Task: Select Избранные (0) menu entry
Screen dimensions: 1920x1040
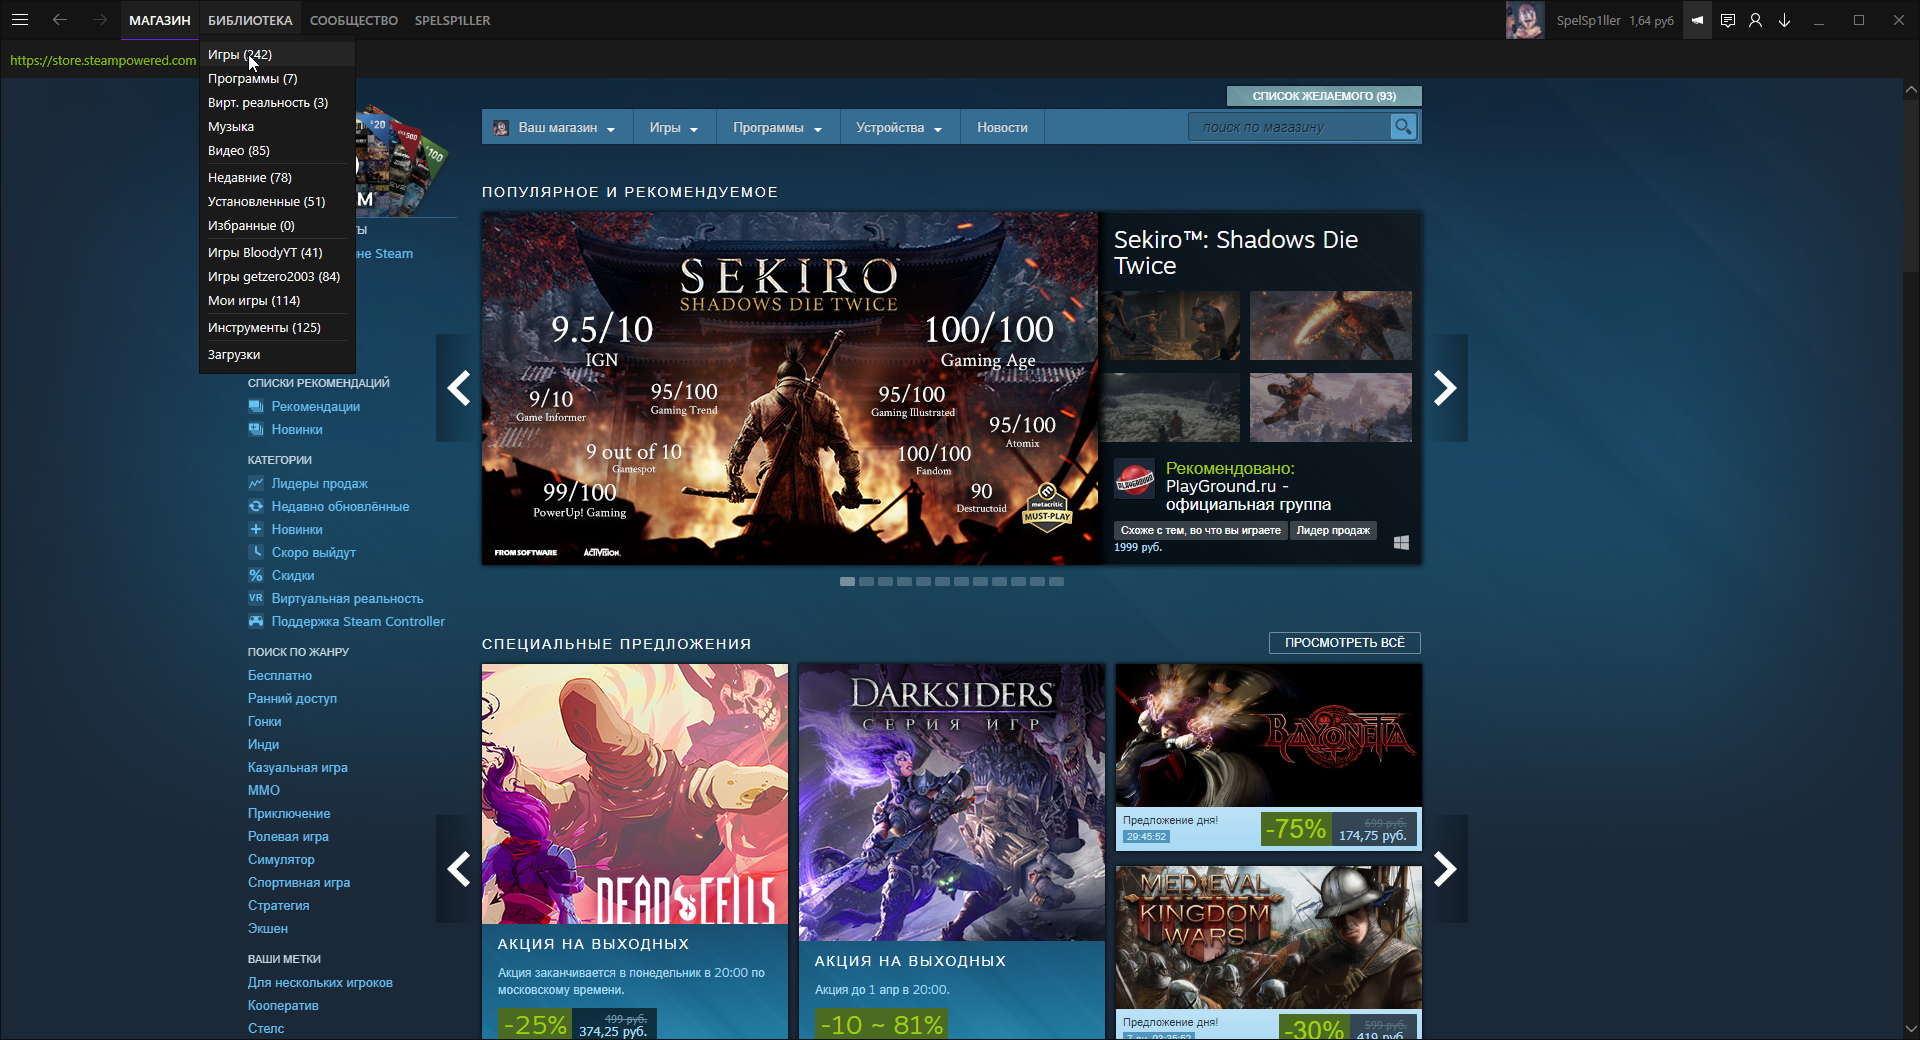Action: (x=277, y=226)
